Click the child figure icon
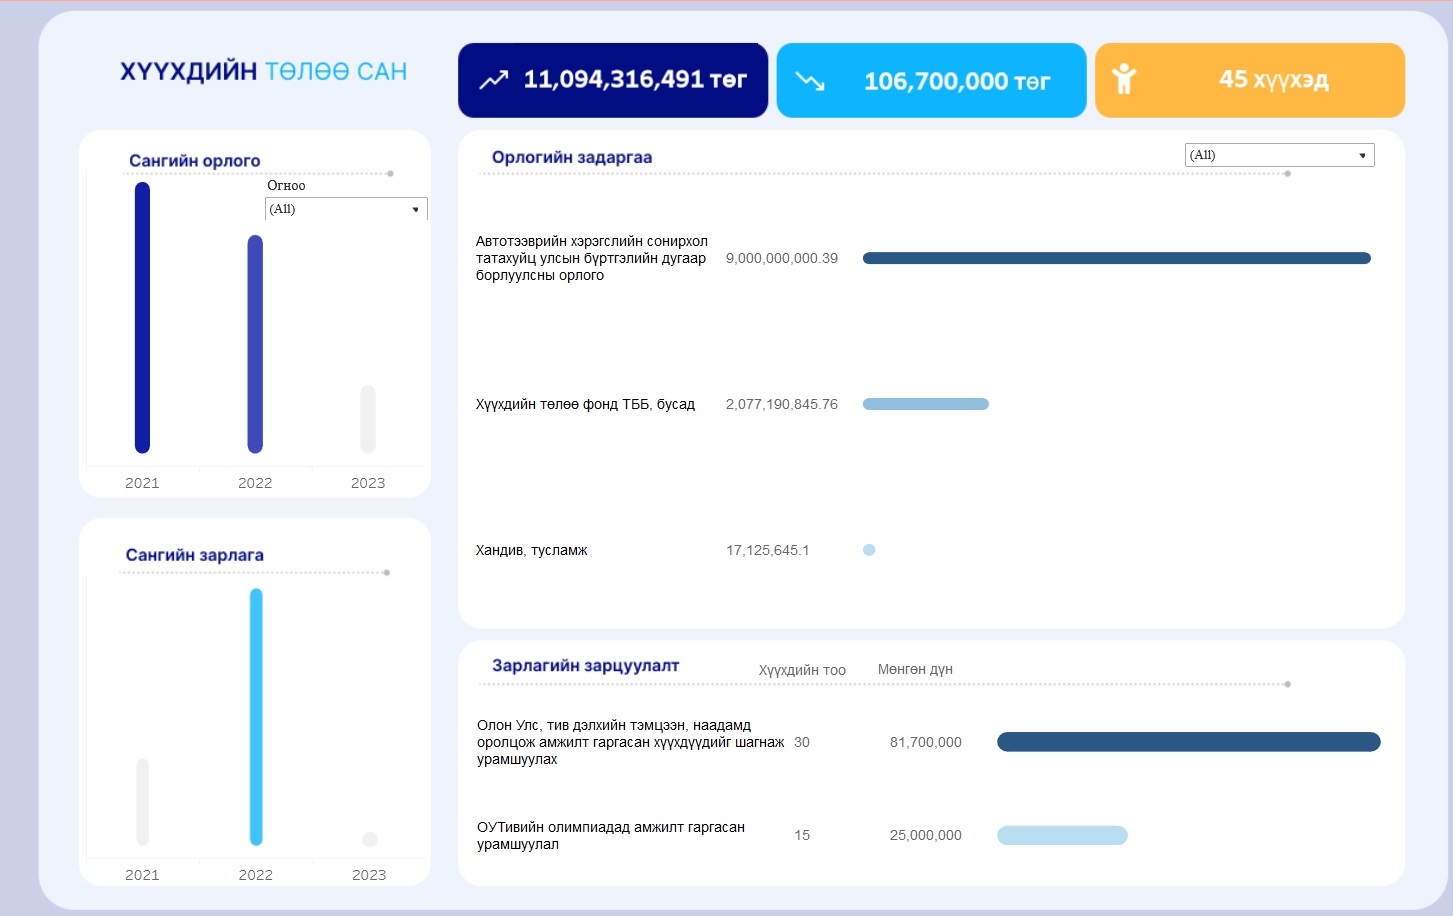 tap(1124, 79)
